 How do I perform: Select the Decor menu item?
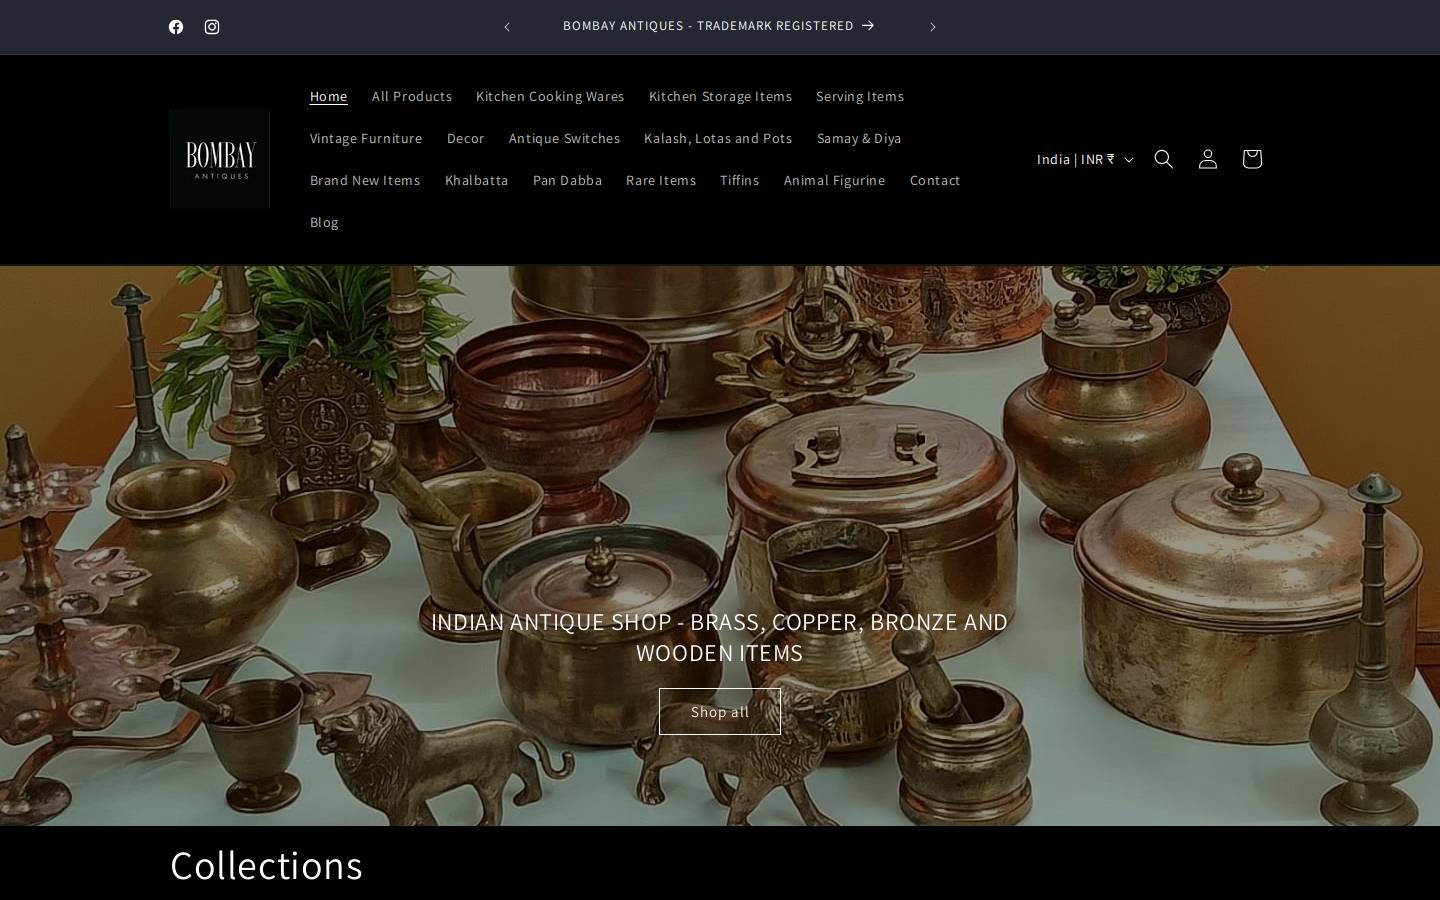(x=466, y=138)
